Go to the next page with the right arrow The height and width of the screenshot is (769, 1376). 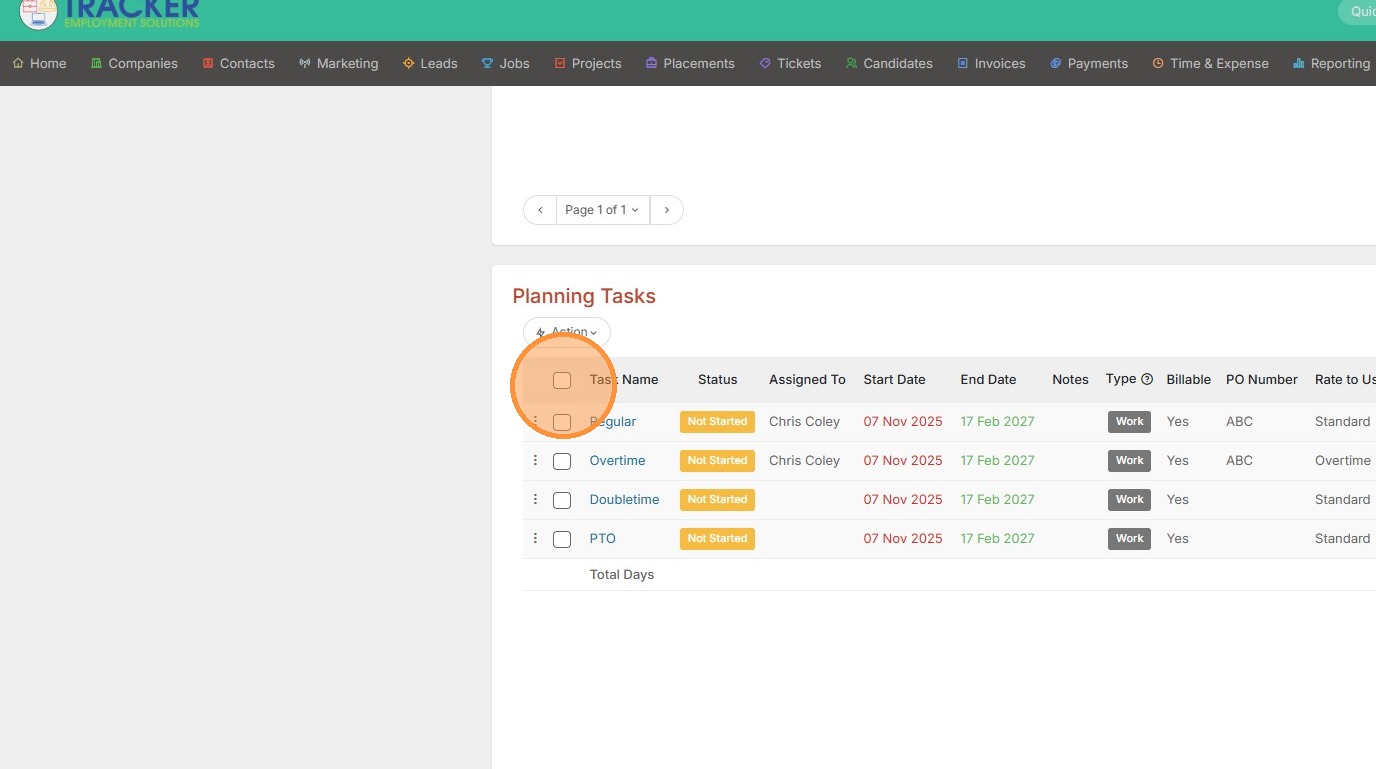coord(667,210)
